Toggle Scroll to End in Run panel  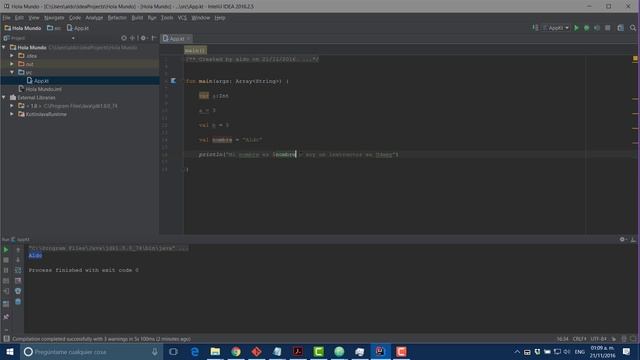click(x=18, y=281)
